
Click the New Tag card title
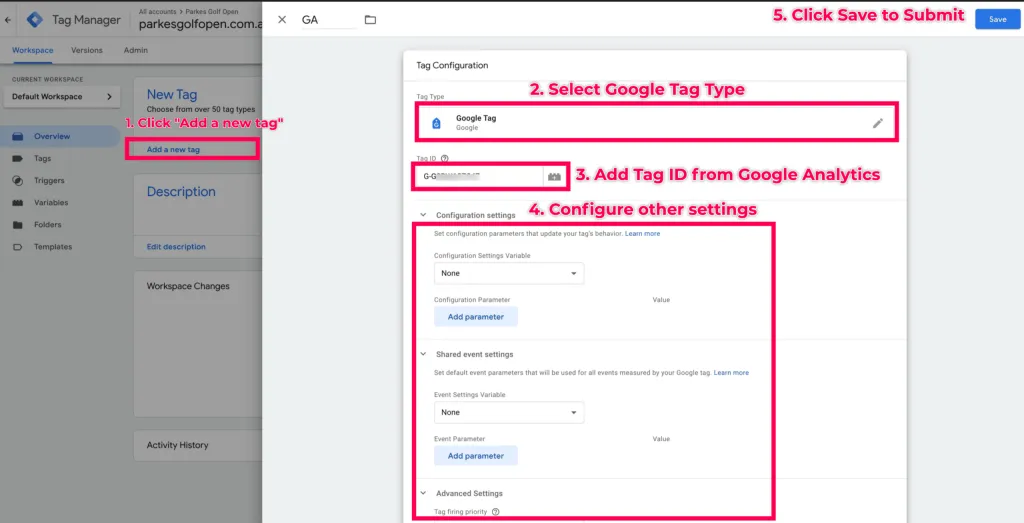coord(172,95)
